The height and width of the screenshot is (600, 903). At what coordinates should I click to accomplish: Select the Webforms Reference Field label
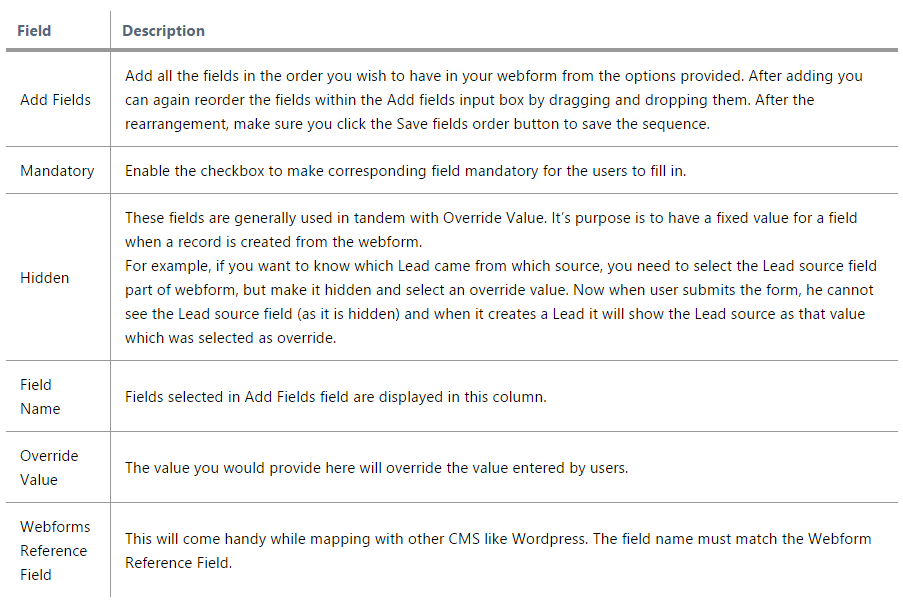55,550
